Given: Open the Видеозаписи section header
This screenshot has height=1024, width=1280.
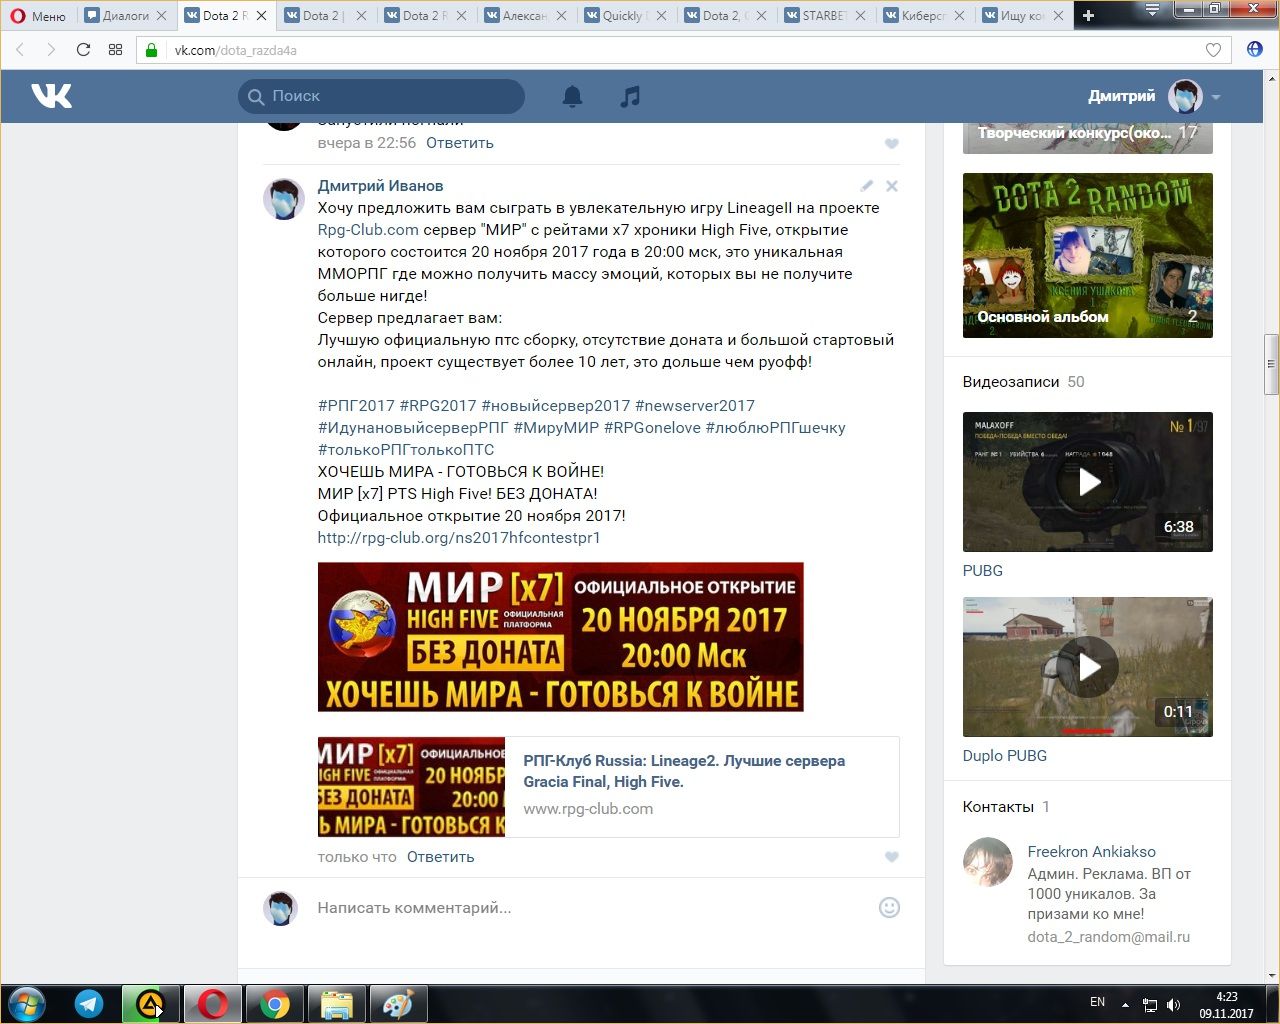Looking at the screenshot, I should (1011, 382).
